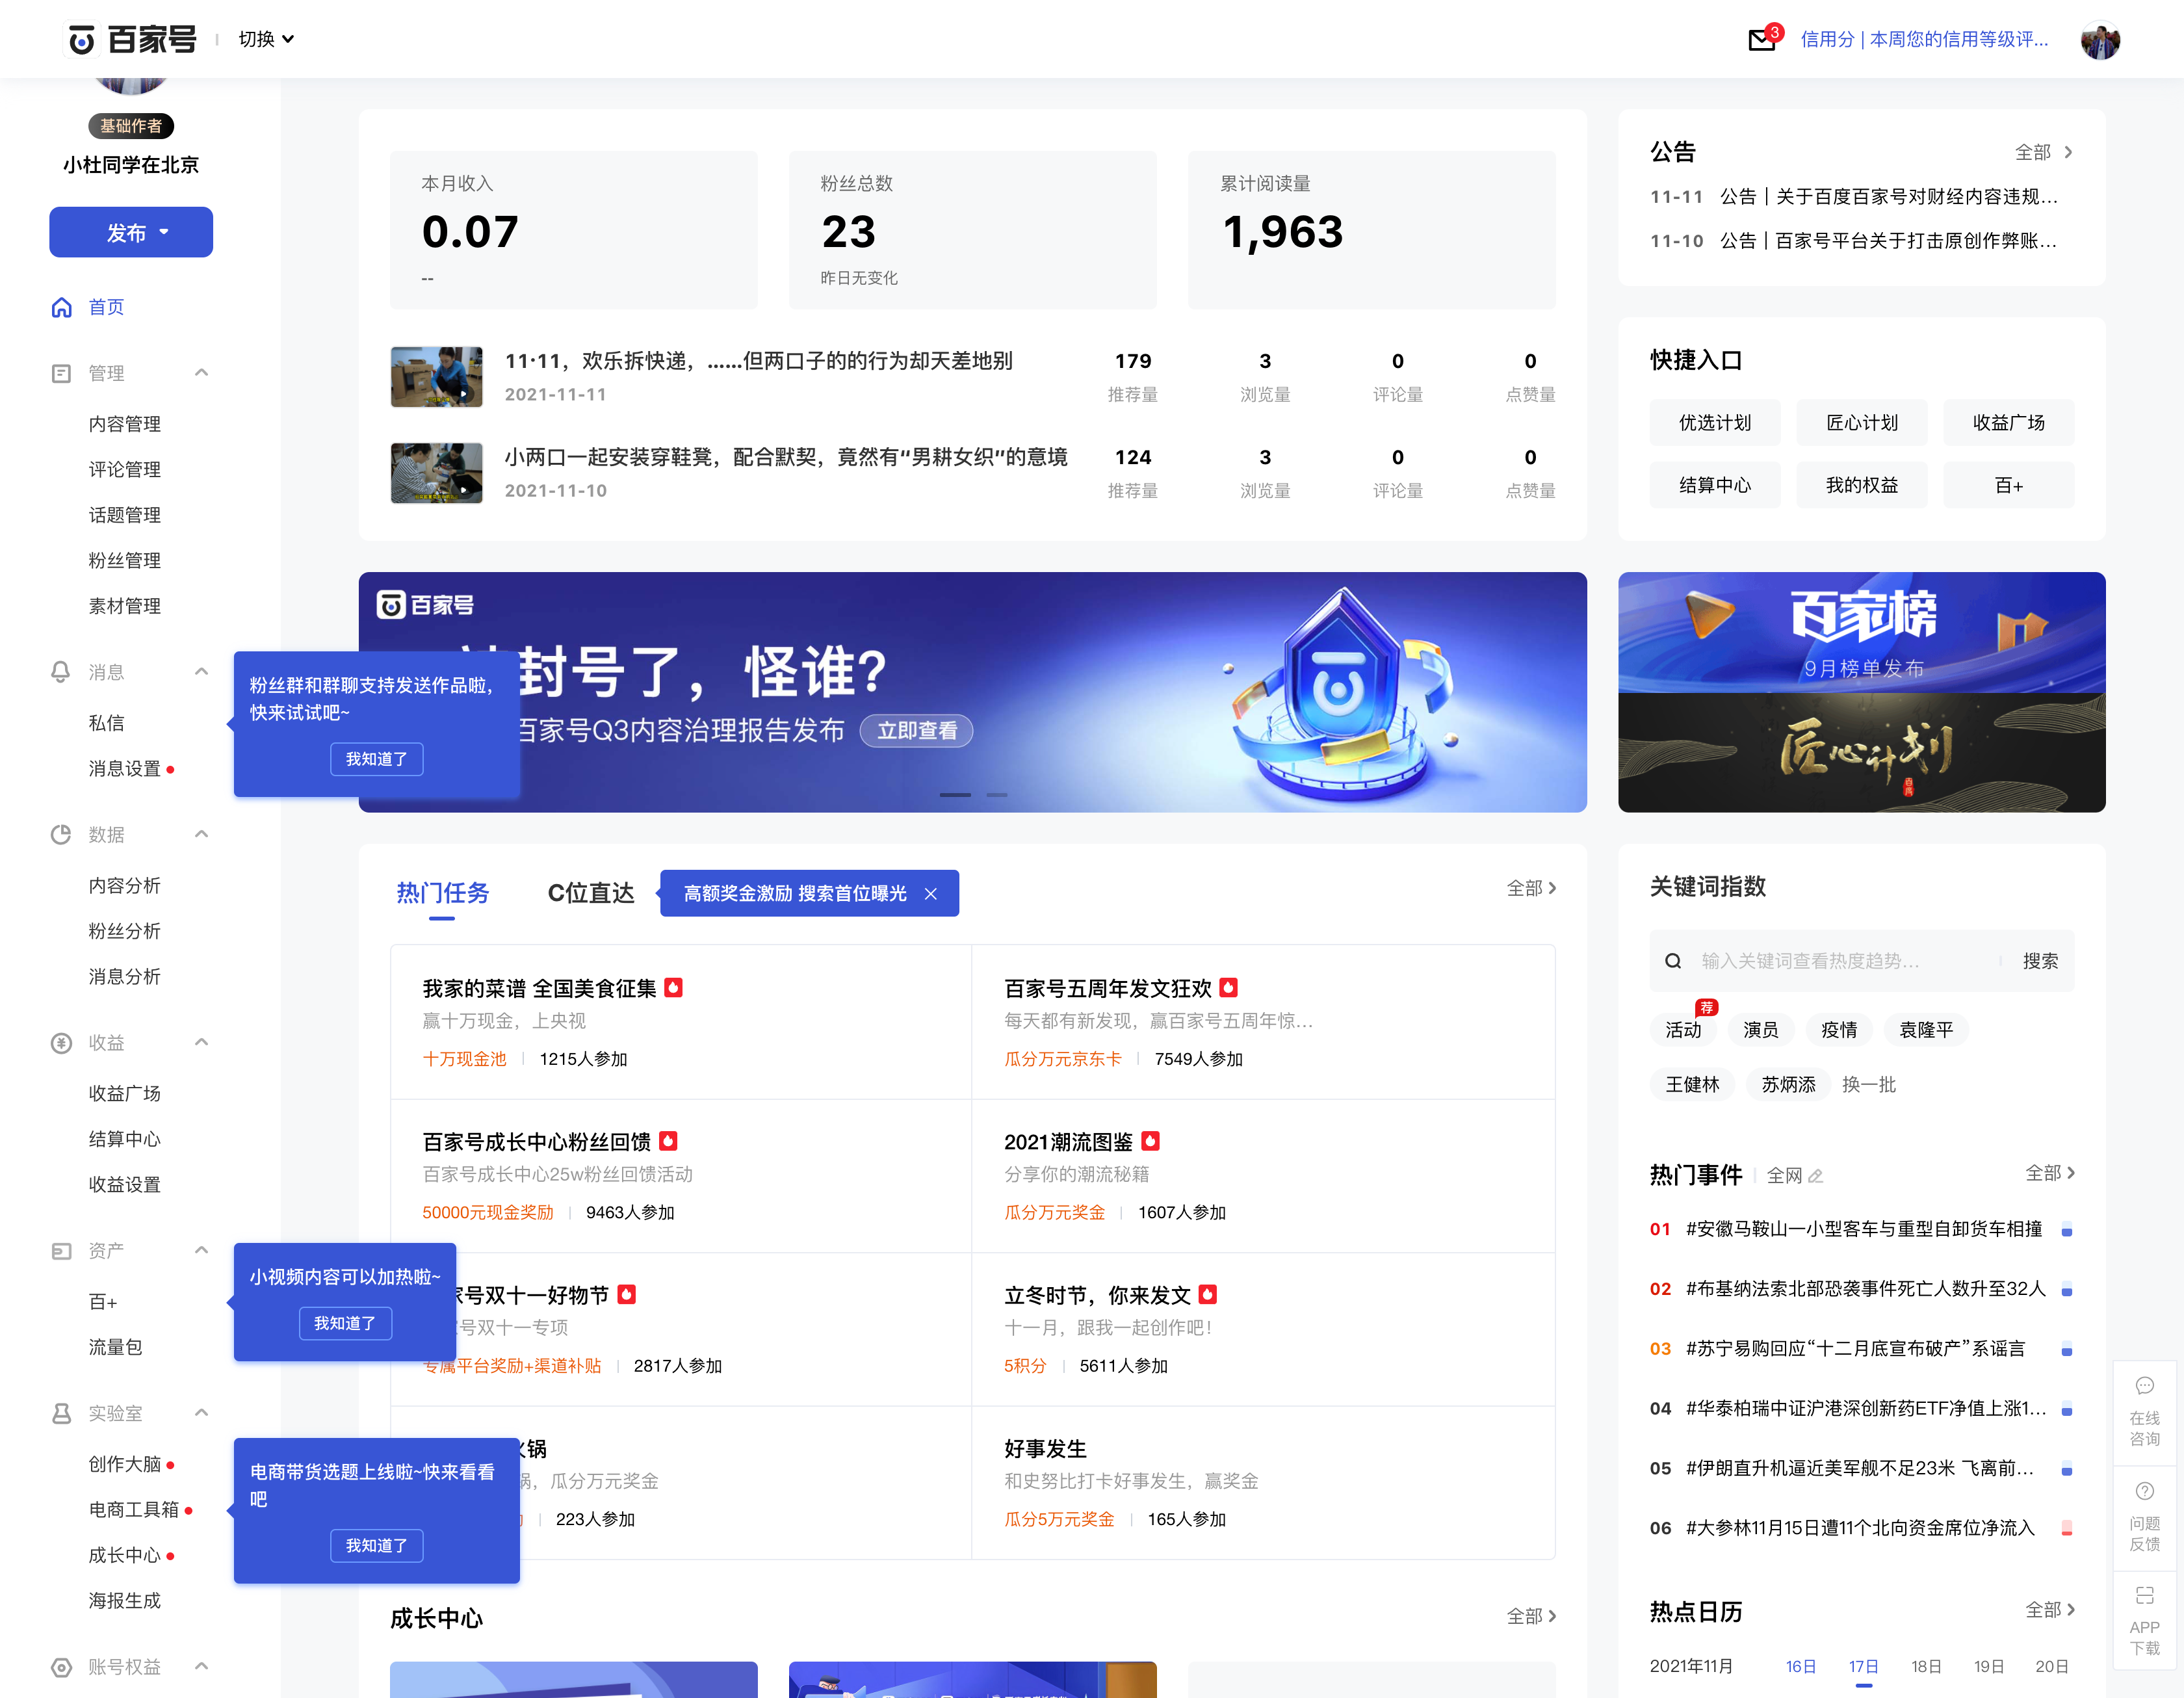Click the 资产 section icon

click(x=62, y=1251)
